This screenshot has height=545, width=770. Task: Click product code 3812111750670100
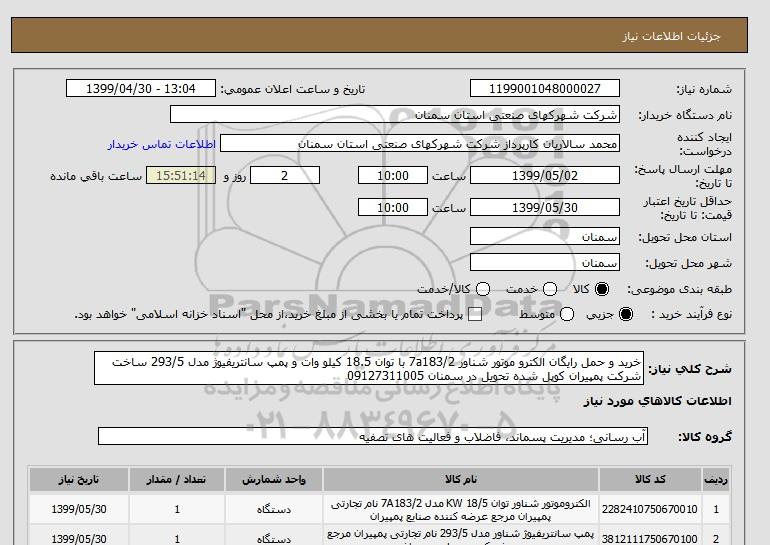[650, 539]
